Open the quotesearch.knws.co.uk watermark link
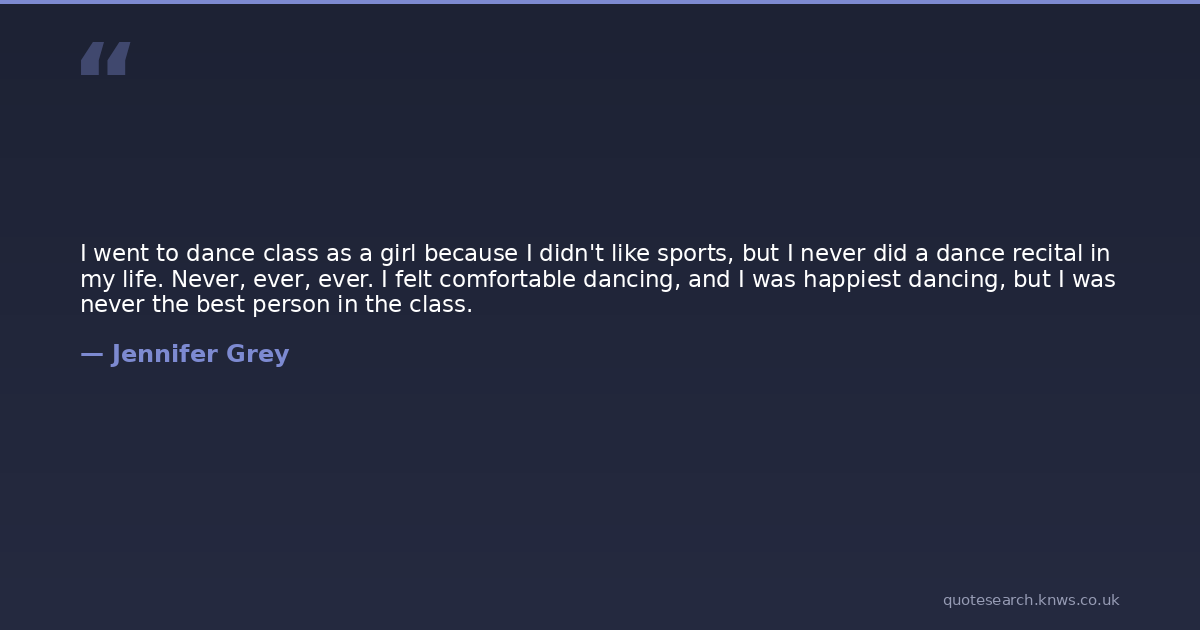 point(1030,600)
